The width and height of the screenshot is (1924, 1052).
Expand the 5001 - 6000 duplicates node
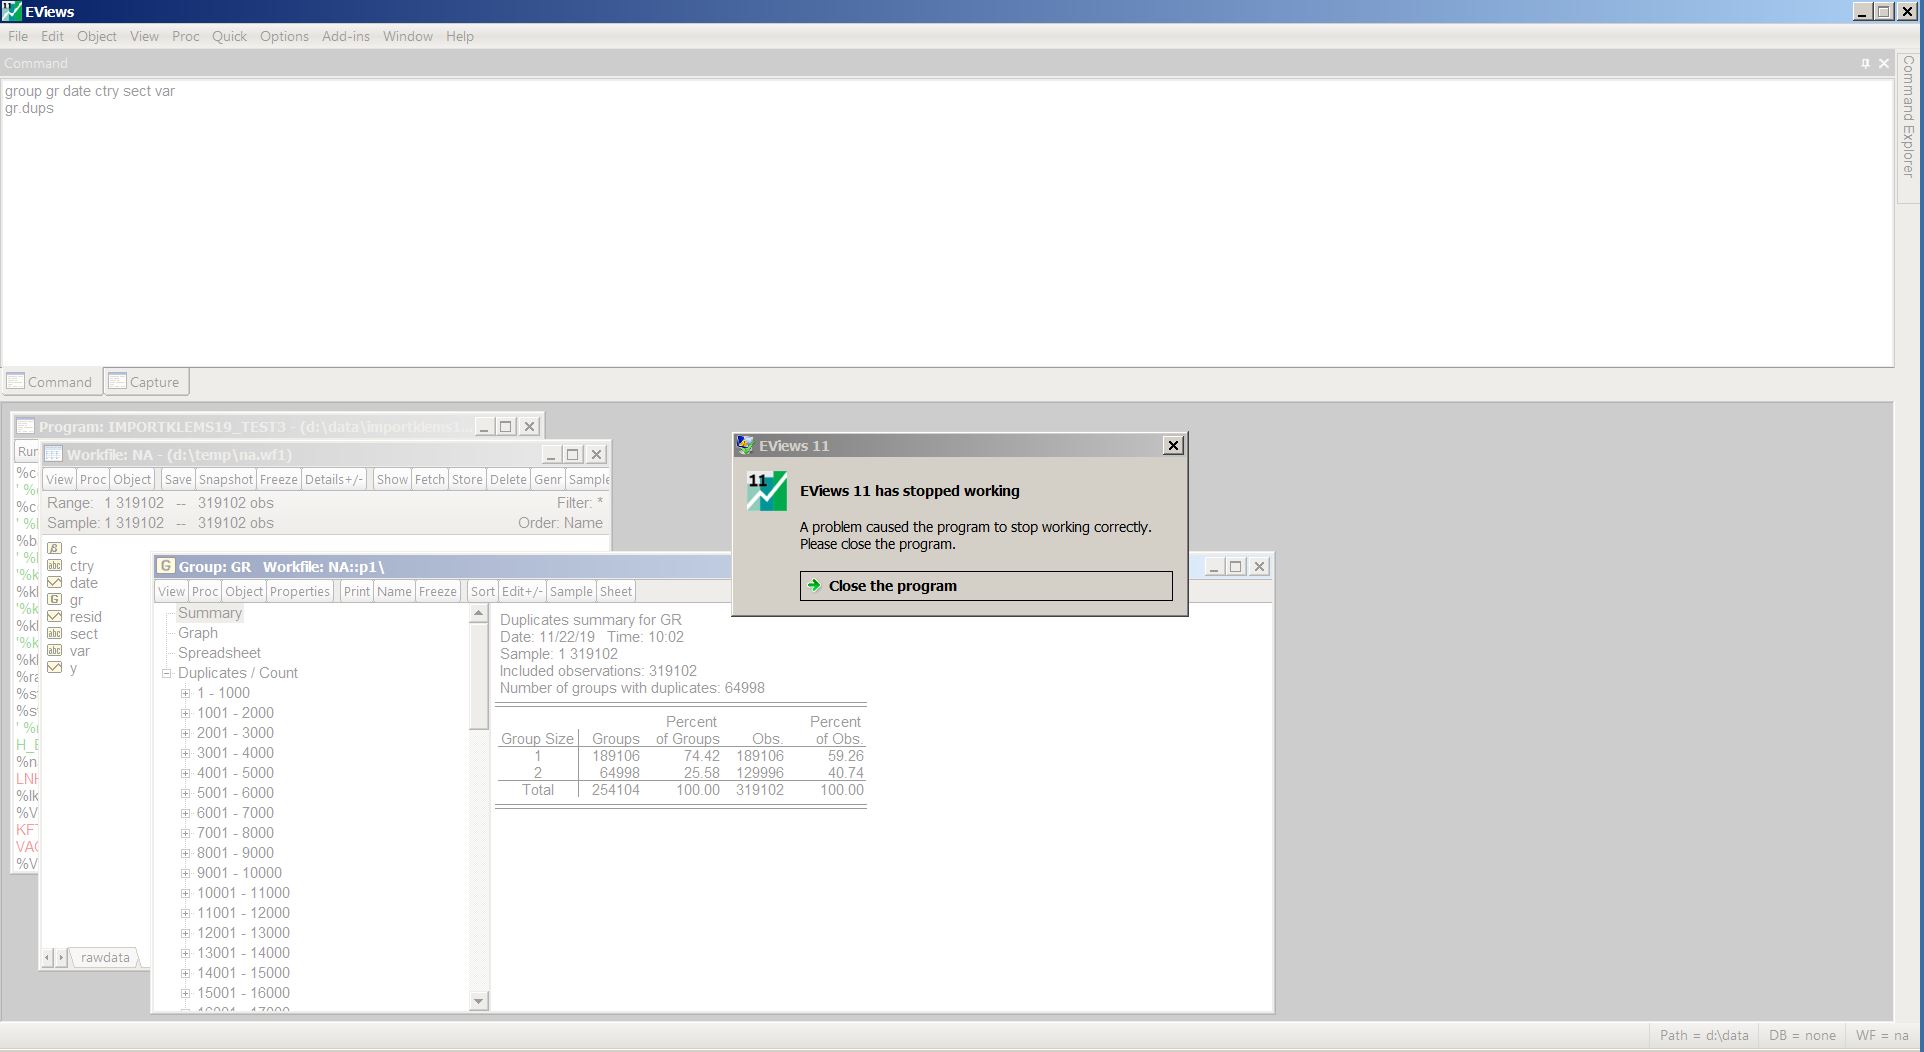[185, 793]
